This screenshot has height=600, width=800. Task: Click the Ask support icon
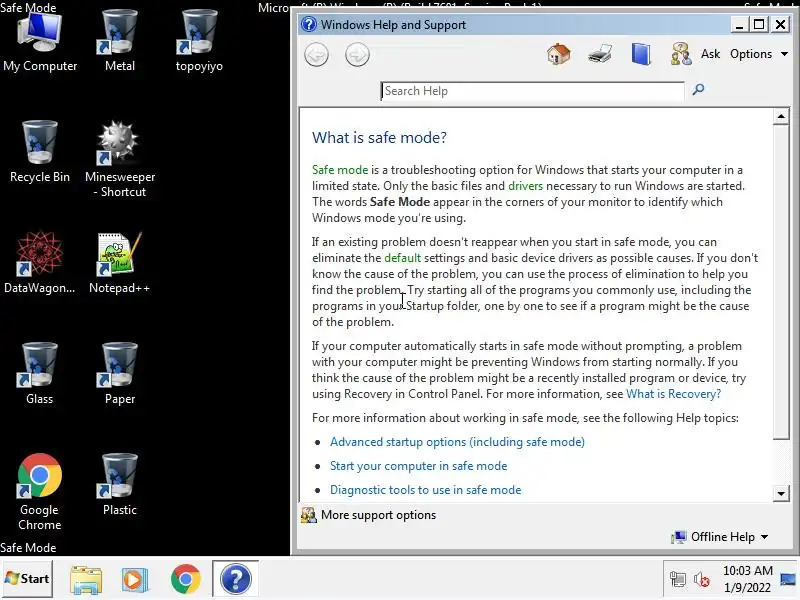point(681,54)
